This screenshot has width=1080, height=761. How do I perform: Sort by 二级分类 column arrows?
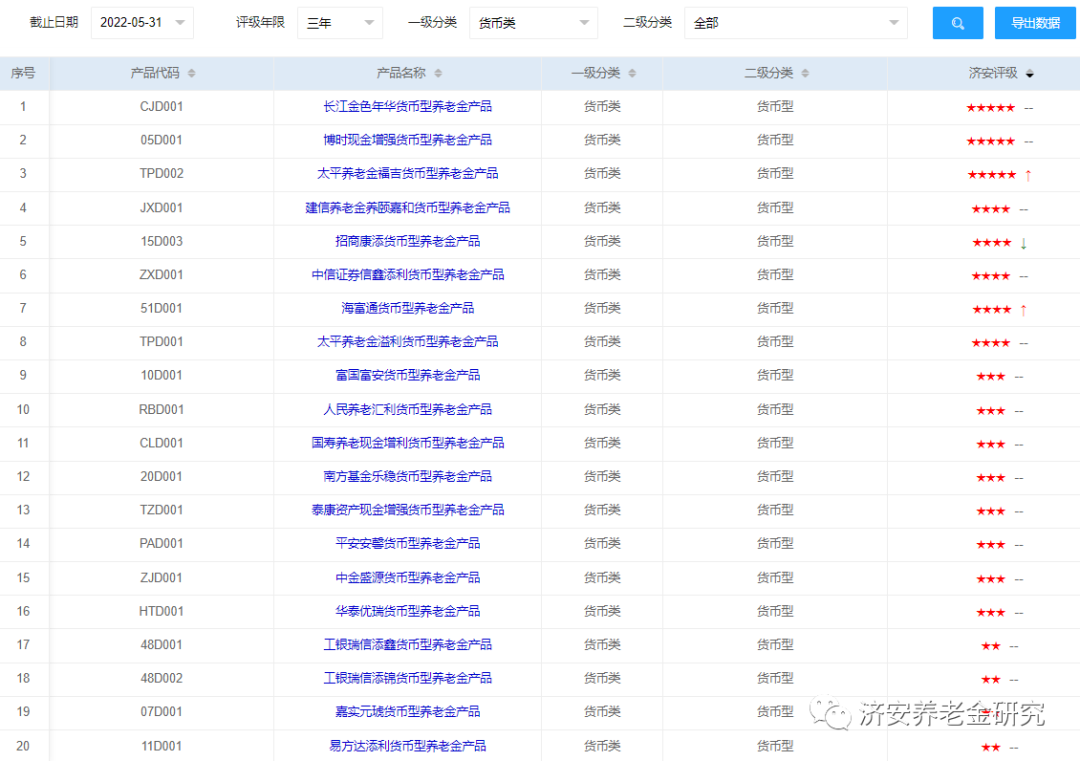coord(805,73)
